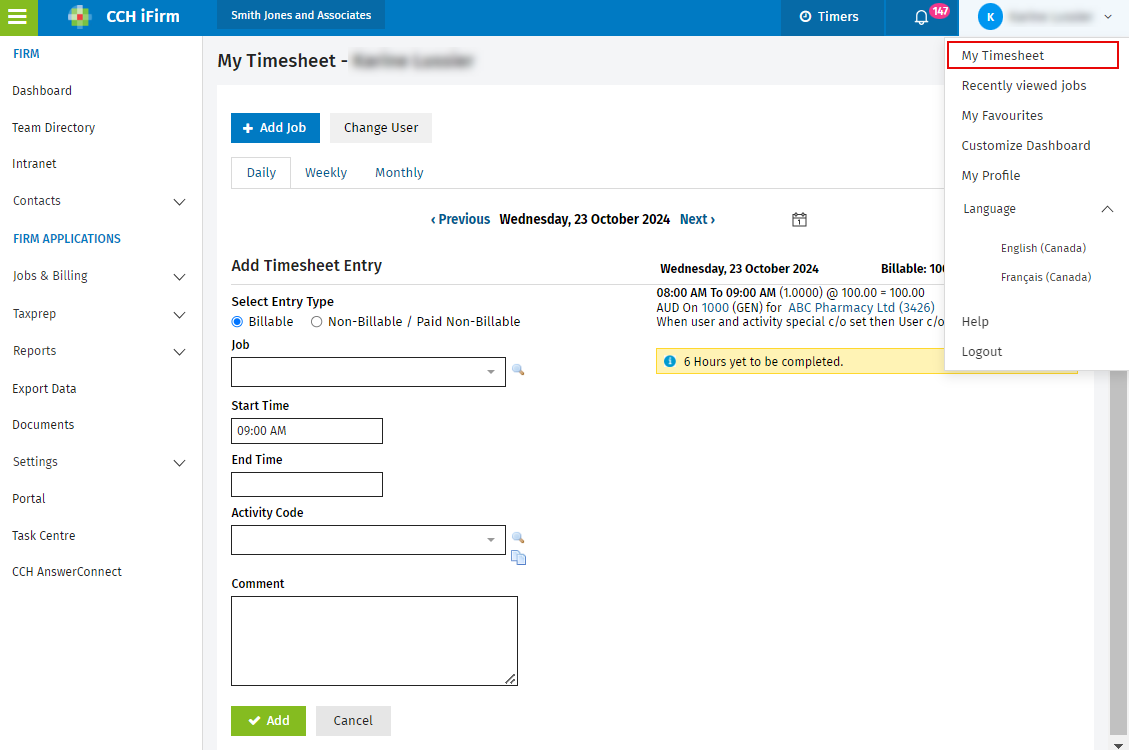Open Team Directory
This screenshot has height=750, width=1129.
tap(53, 128)
